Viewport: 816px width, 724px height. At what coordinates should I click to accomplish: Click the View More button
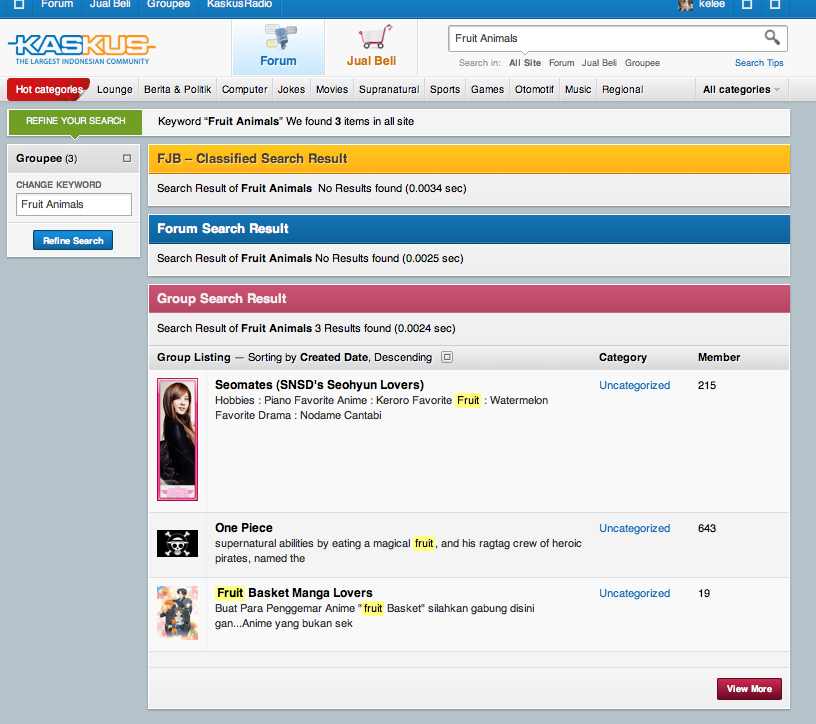click(x=749, y=689)
